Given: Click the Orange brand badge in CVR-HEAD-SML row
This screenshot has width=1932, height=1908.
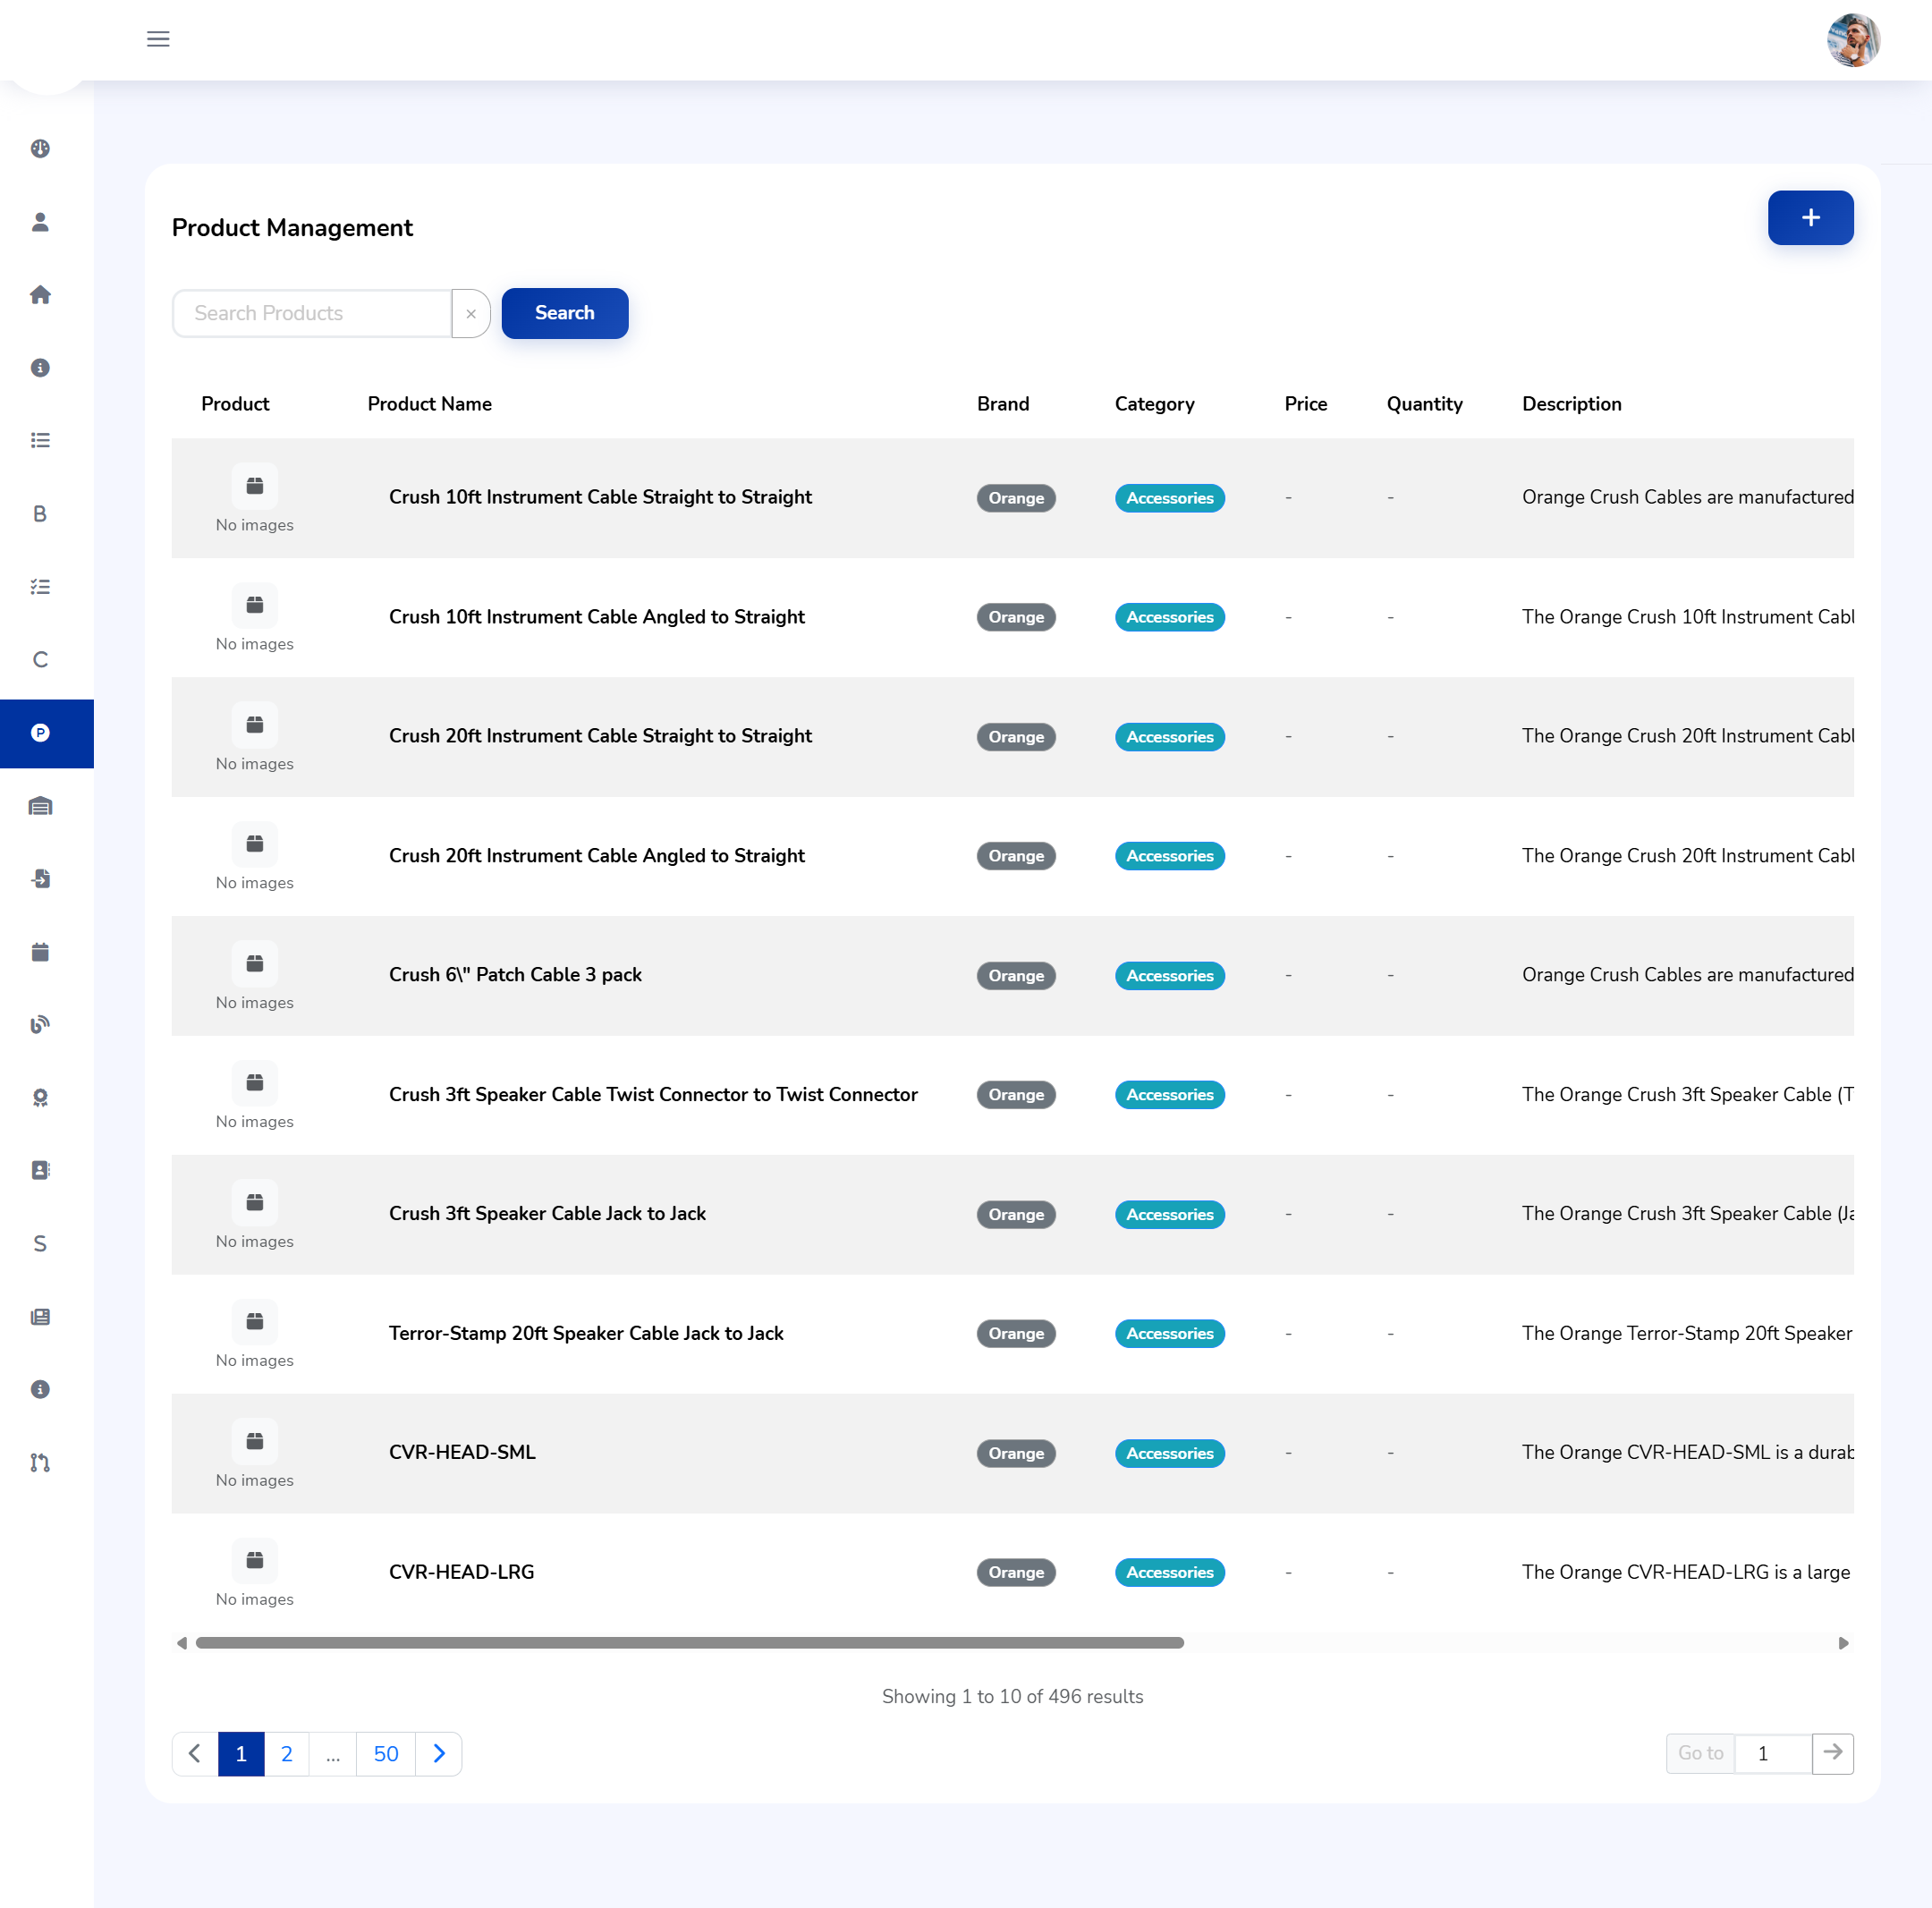Looking at the screenshot, I should [x=1016, y=1453].
